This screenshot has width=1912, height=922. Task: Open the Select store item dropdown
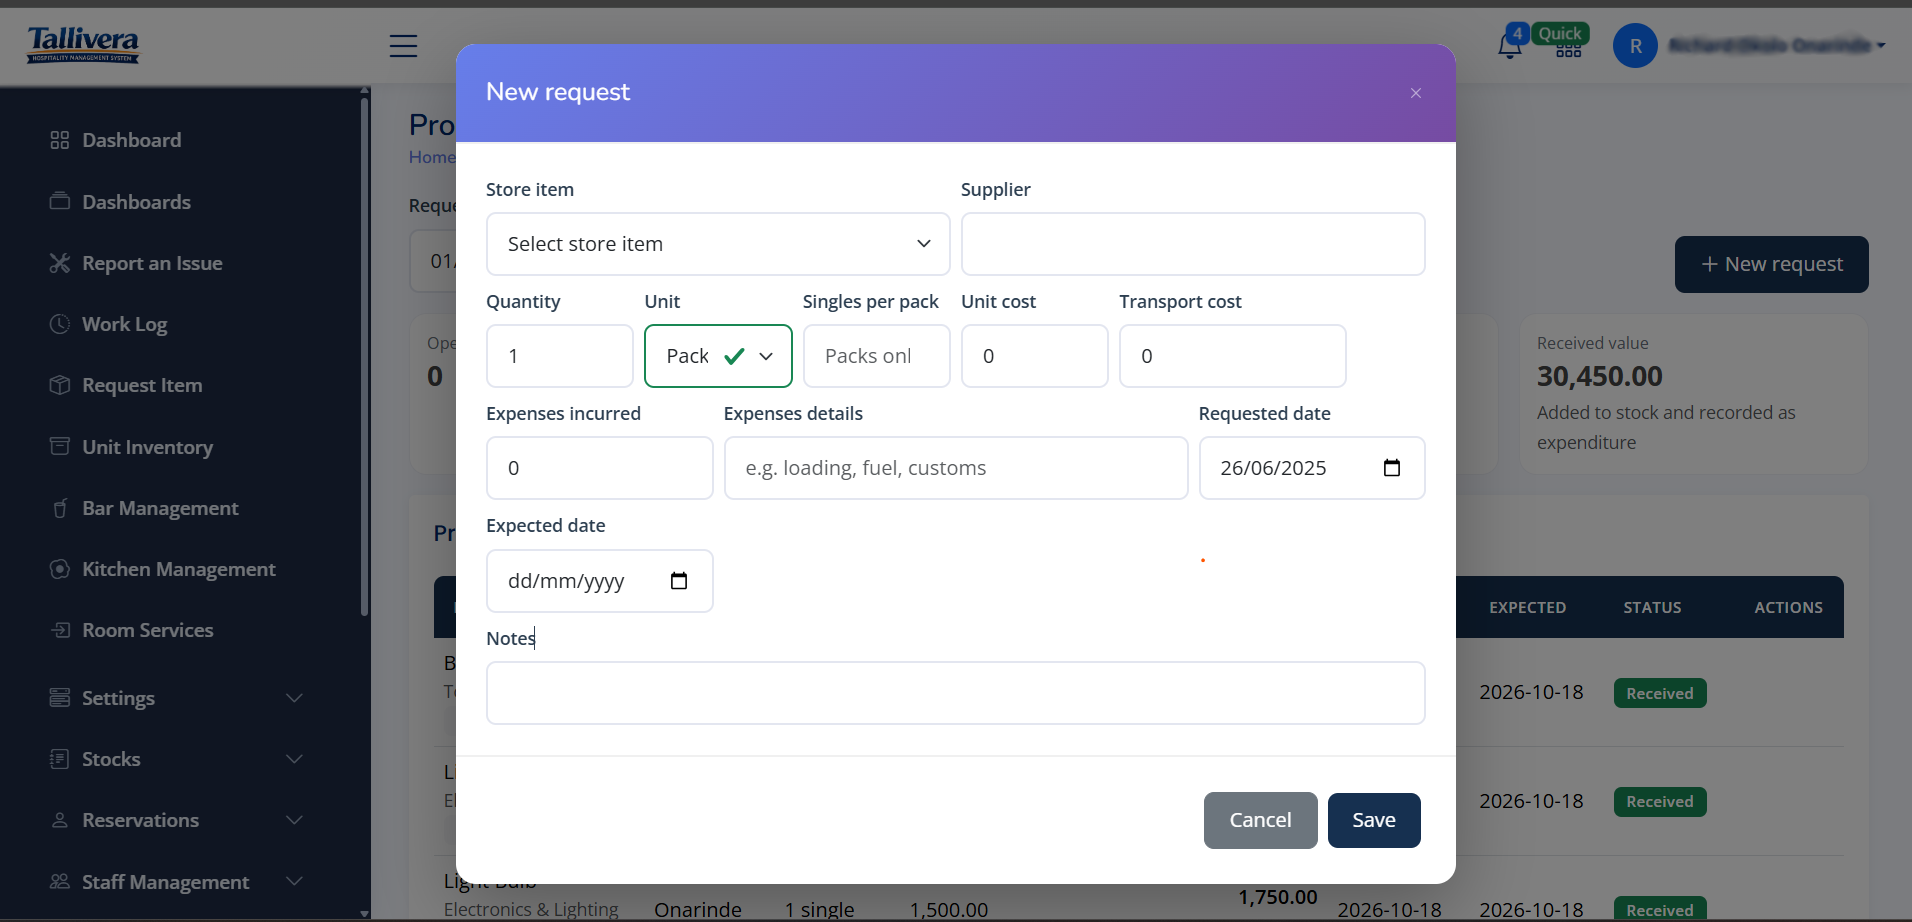point(718,244)
